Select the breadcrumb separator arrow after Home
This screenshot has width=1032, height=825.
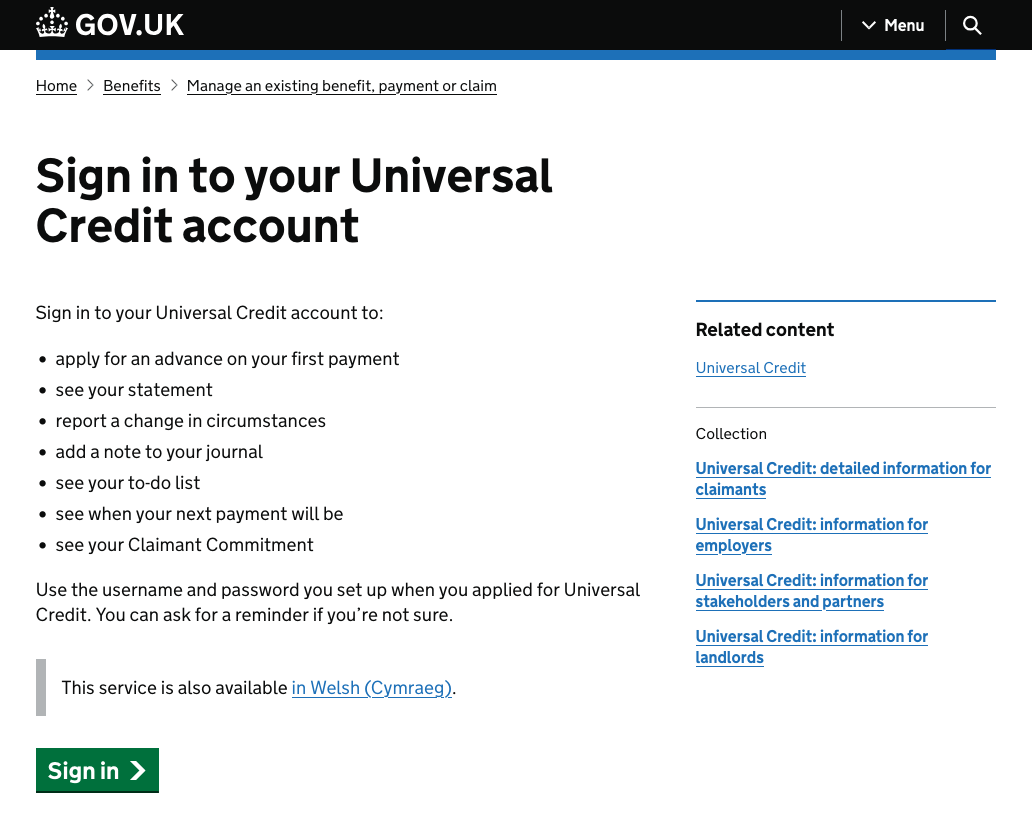pos(90,86)
